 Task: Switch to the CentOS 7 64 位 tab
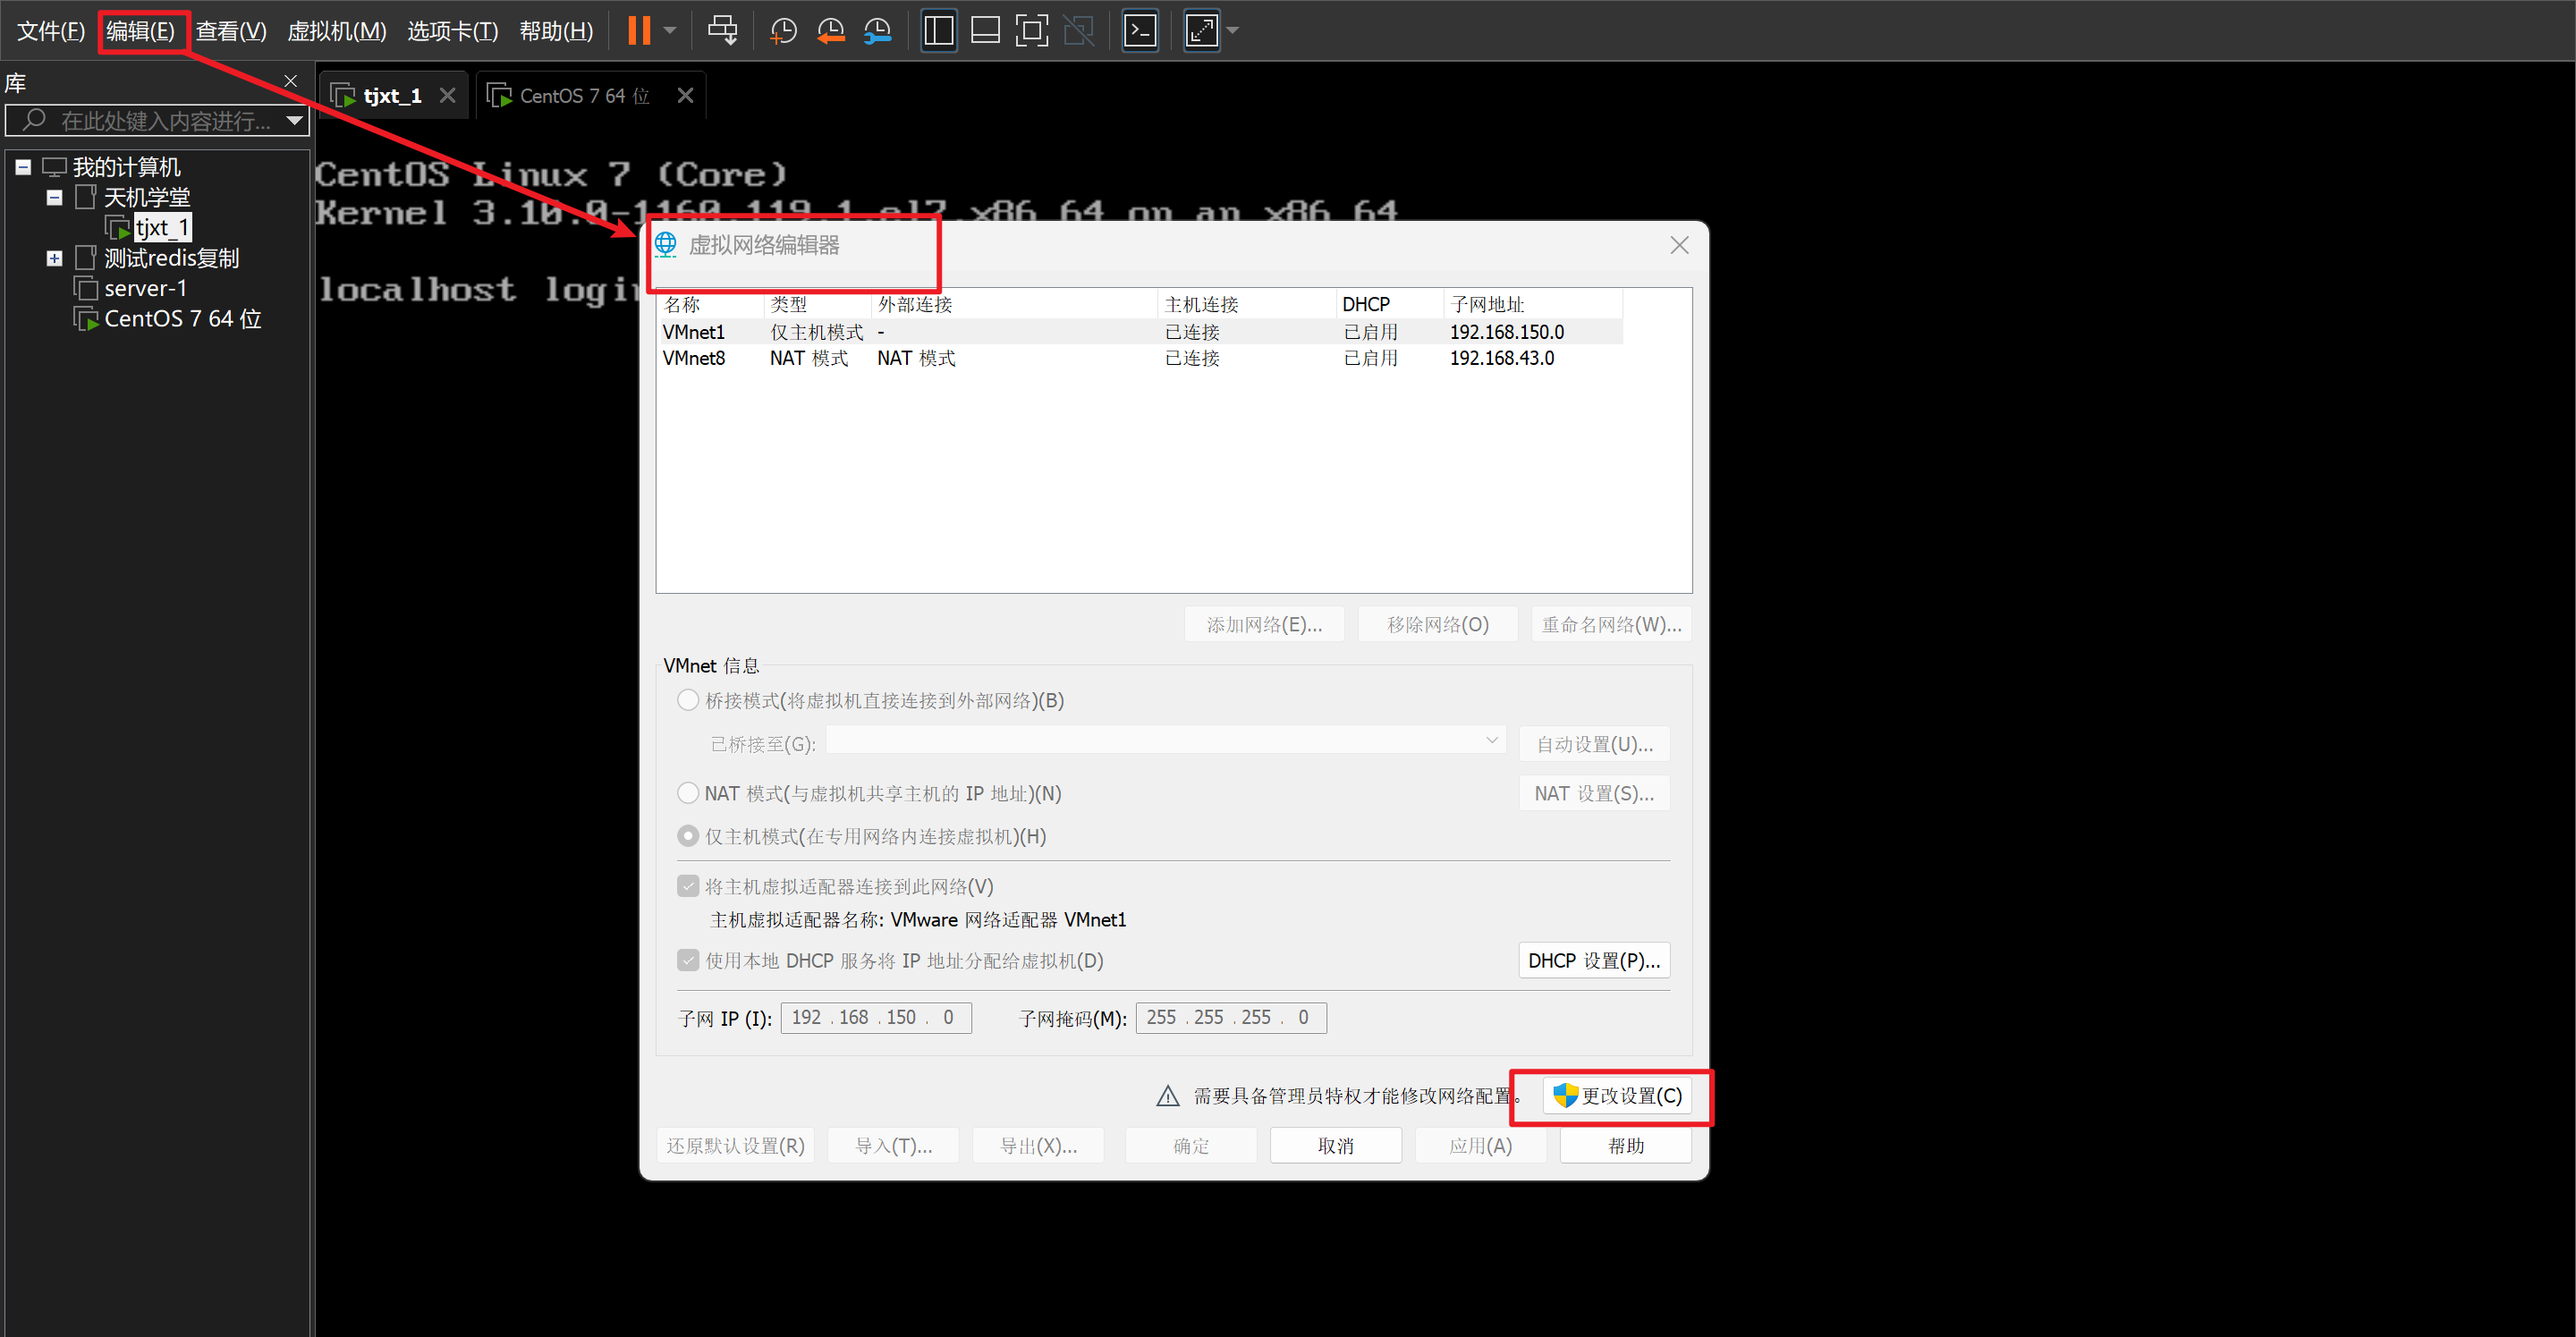tap(583, 96)
